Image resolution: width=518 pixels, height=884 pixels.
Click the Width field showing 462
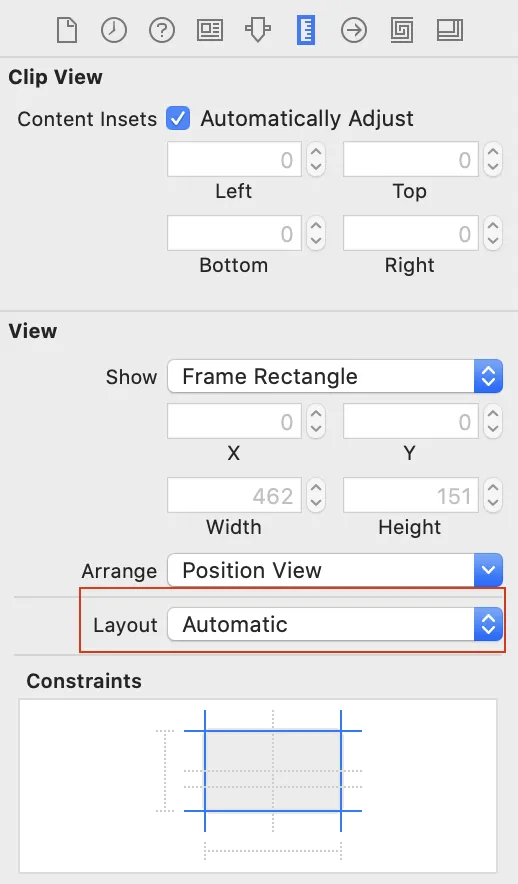click(234, 496)
